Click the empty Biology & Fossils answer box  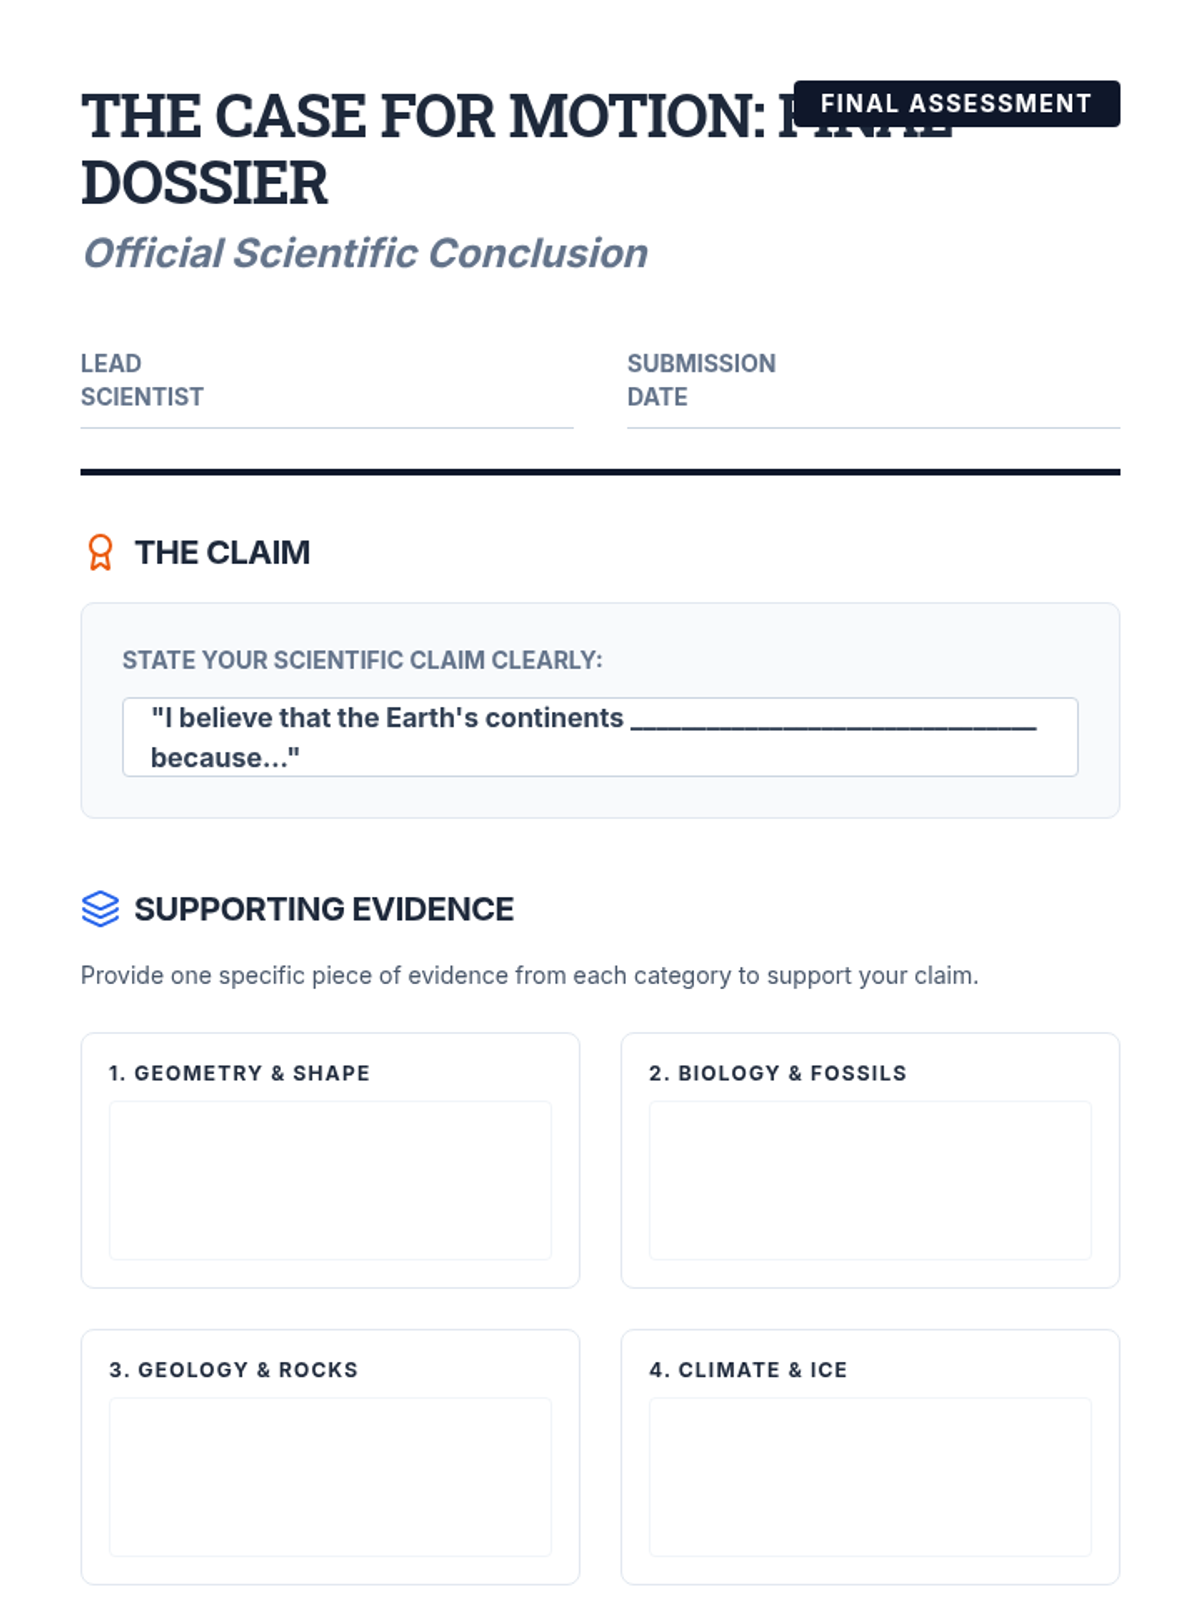(870, 1180)
